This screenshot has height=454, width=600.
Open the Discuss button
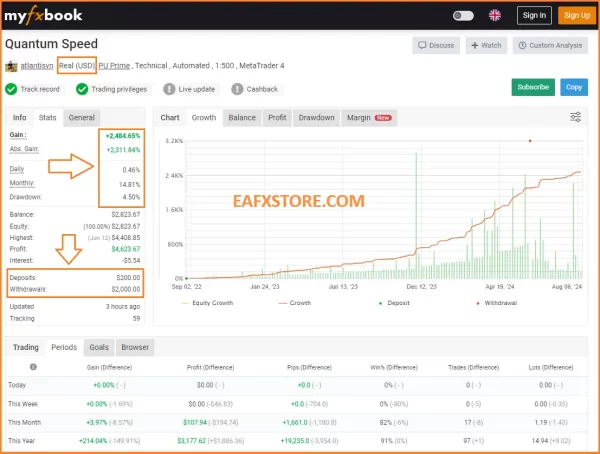tap(436, 45)
